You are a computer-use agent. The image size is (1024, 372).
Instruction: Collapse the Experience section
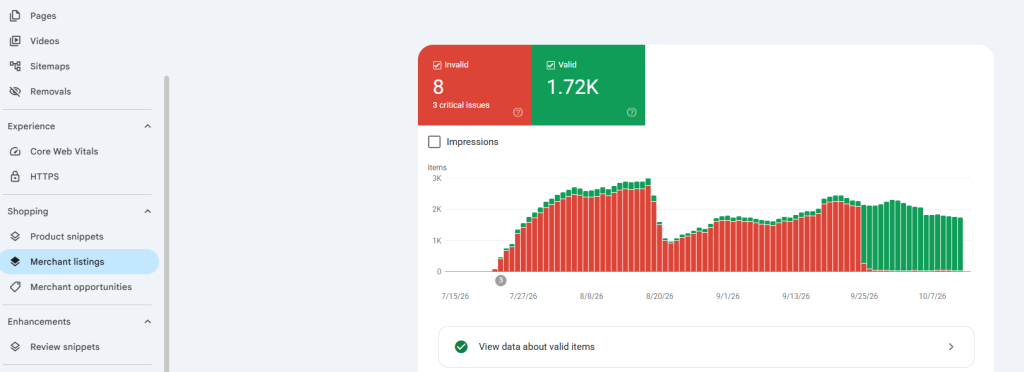pyautogui.click(x=148, y=126)
